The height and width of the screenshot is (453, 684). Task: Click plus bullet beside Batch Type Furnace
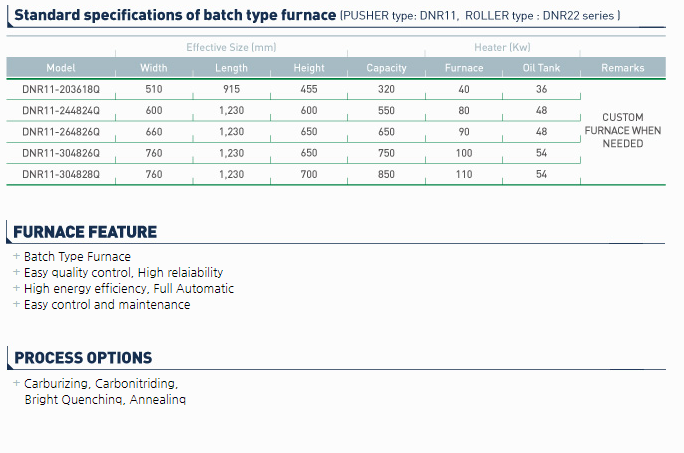17,256
